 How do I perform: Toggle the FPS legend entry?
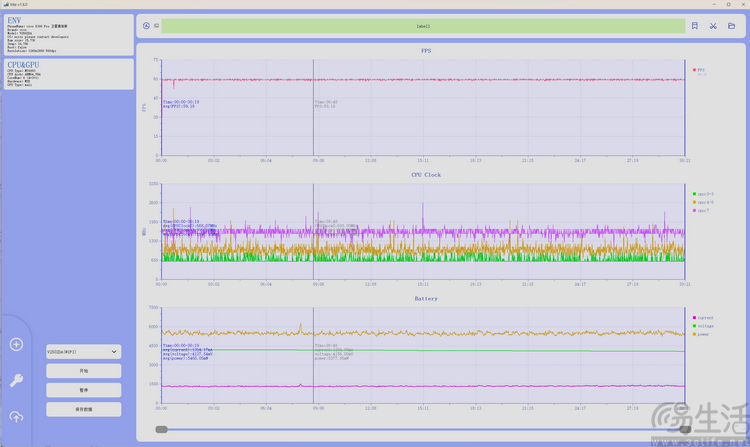[x=701, y=70]
